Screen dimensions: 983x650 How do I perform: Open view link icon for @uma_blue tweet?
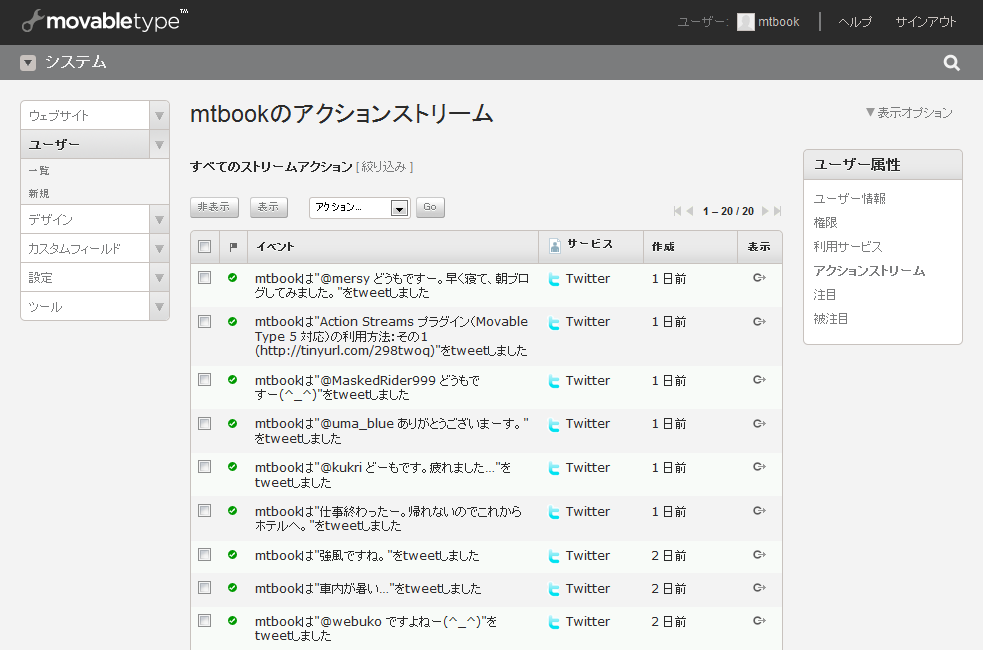[759, 424]
